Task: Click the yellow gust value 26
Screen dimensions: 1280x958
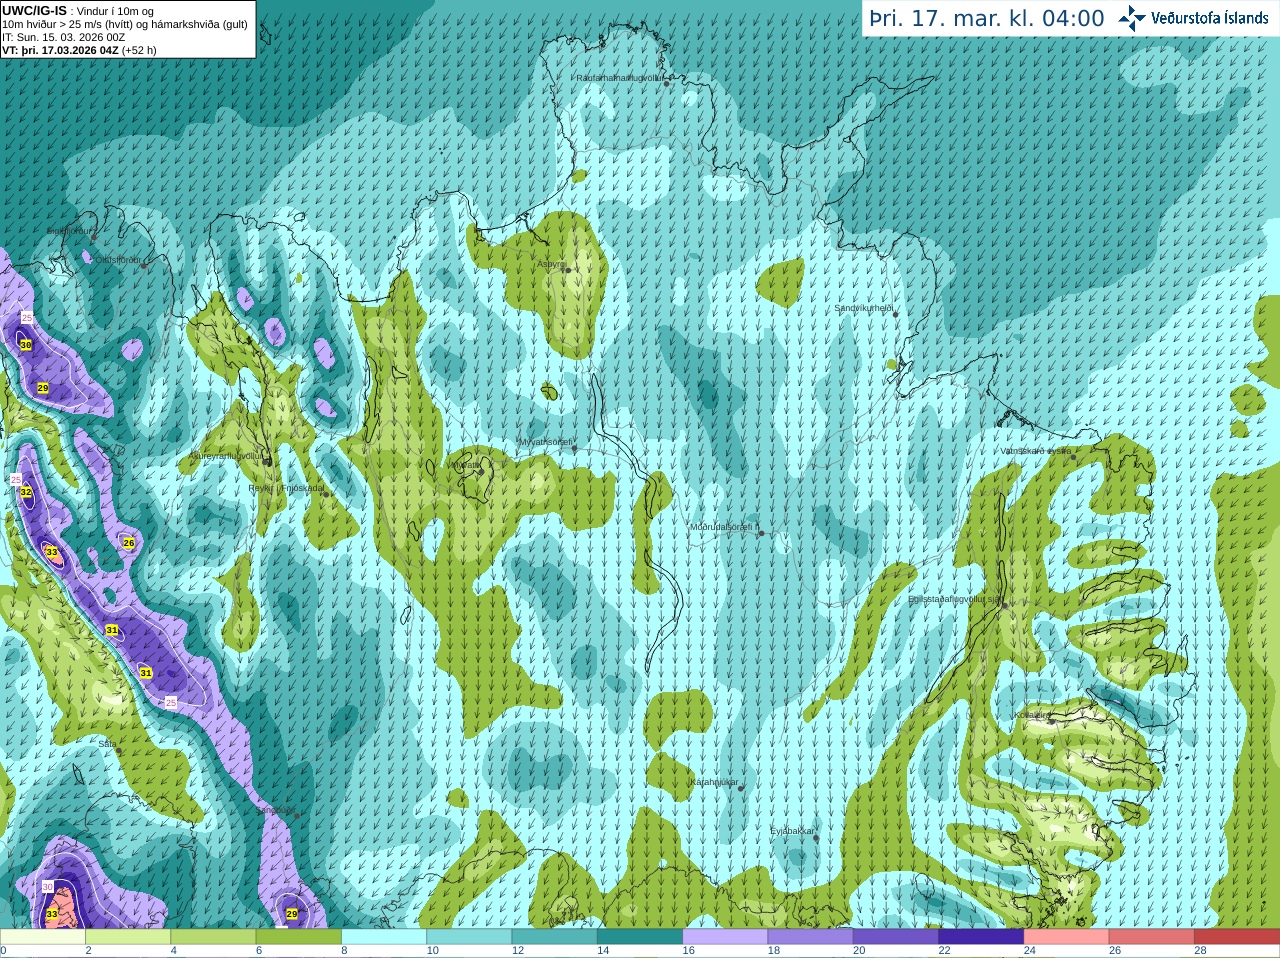Action: click(128, 543)
